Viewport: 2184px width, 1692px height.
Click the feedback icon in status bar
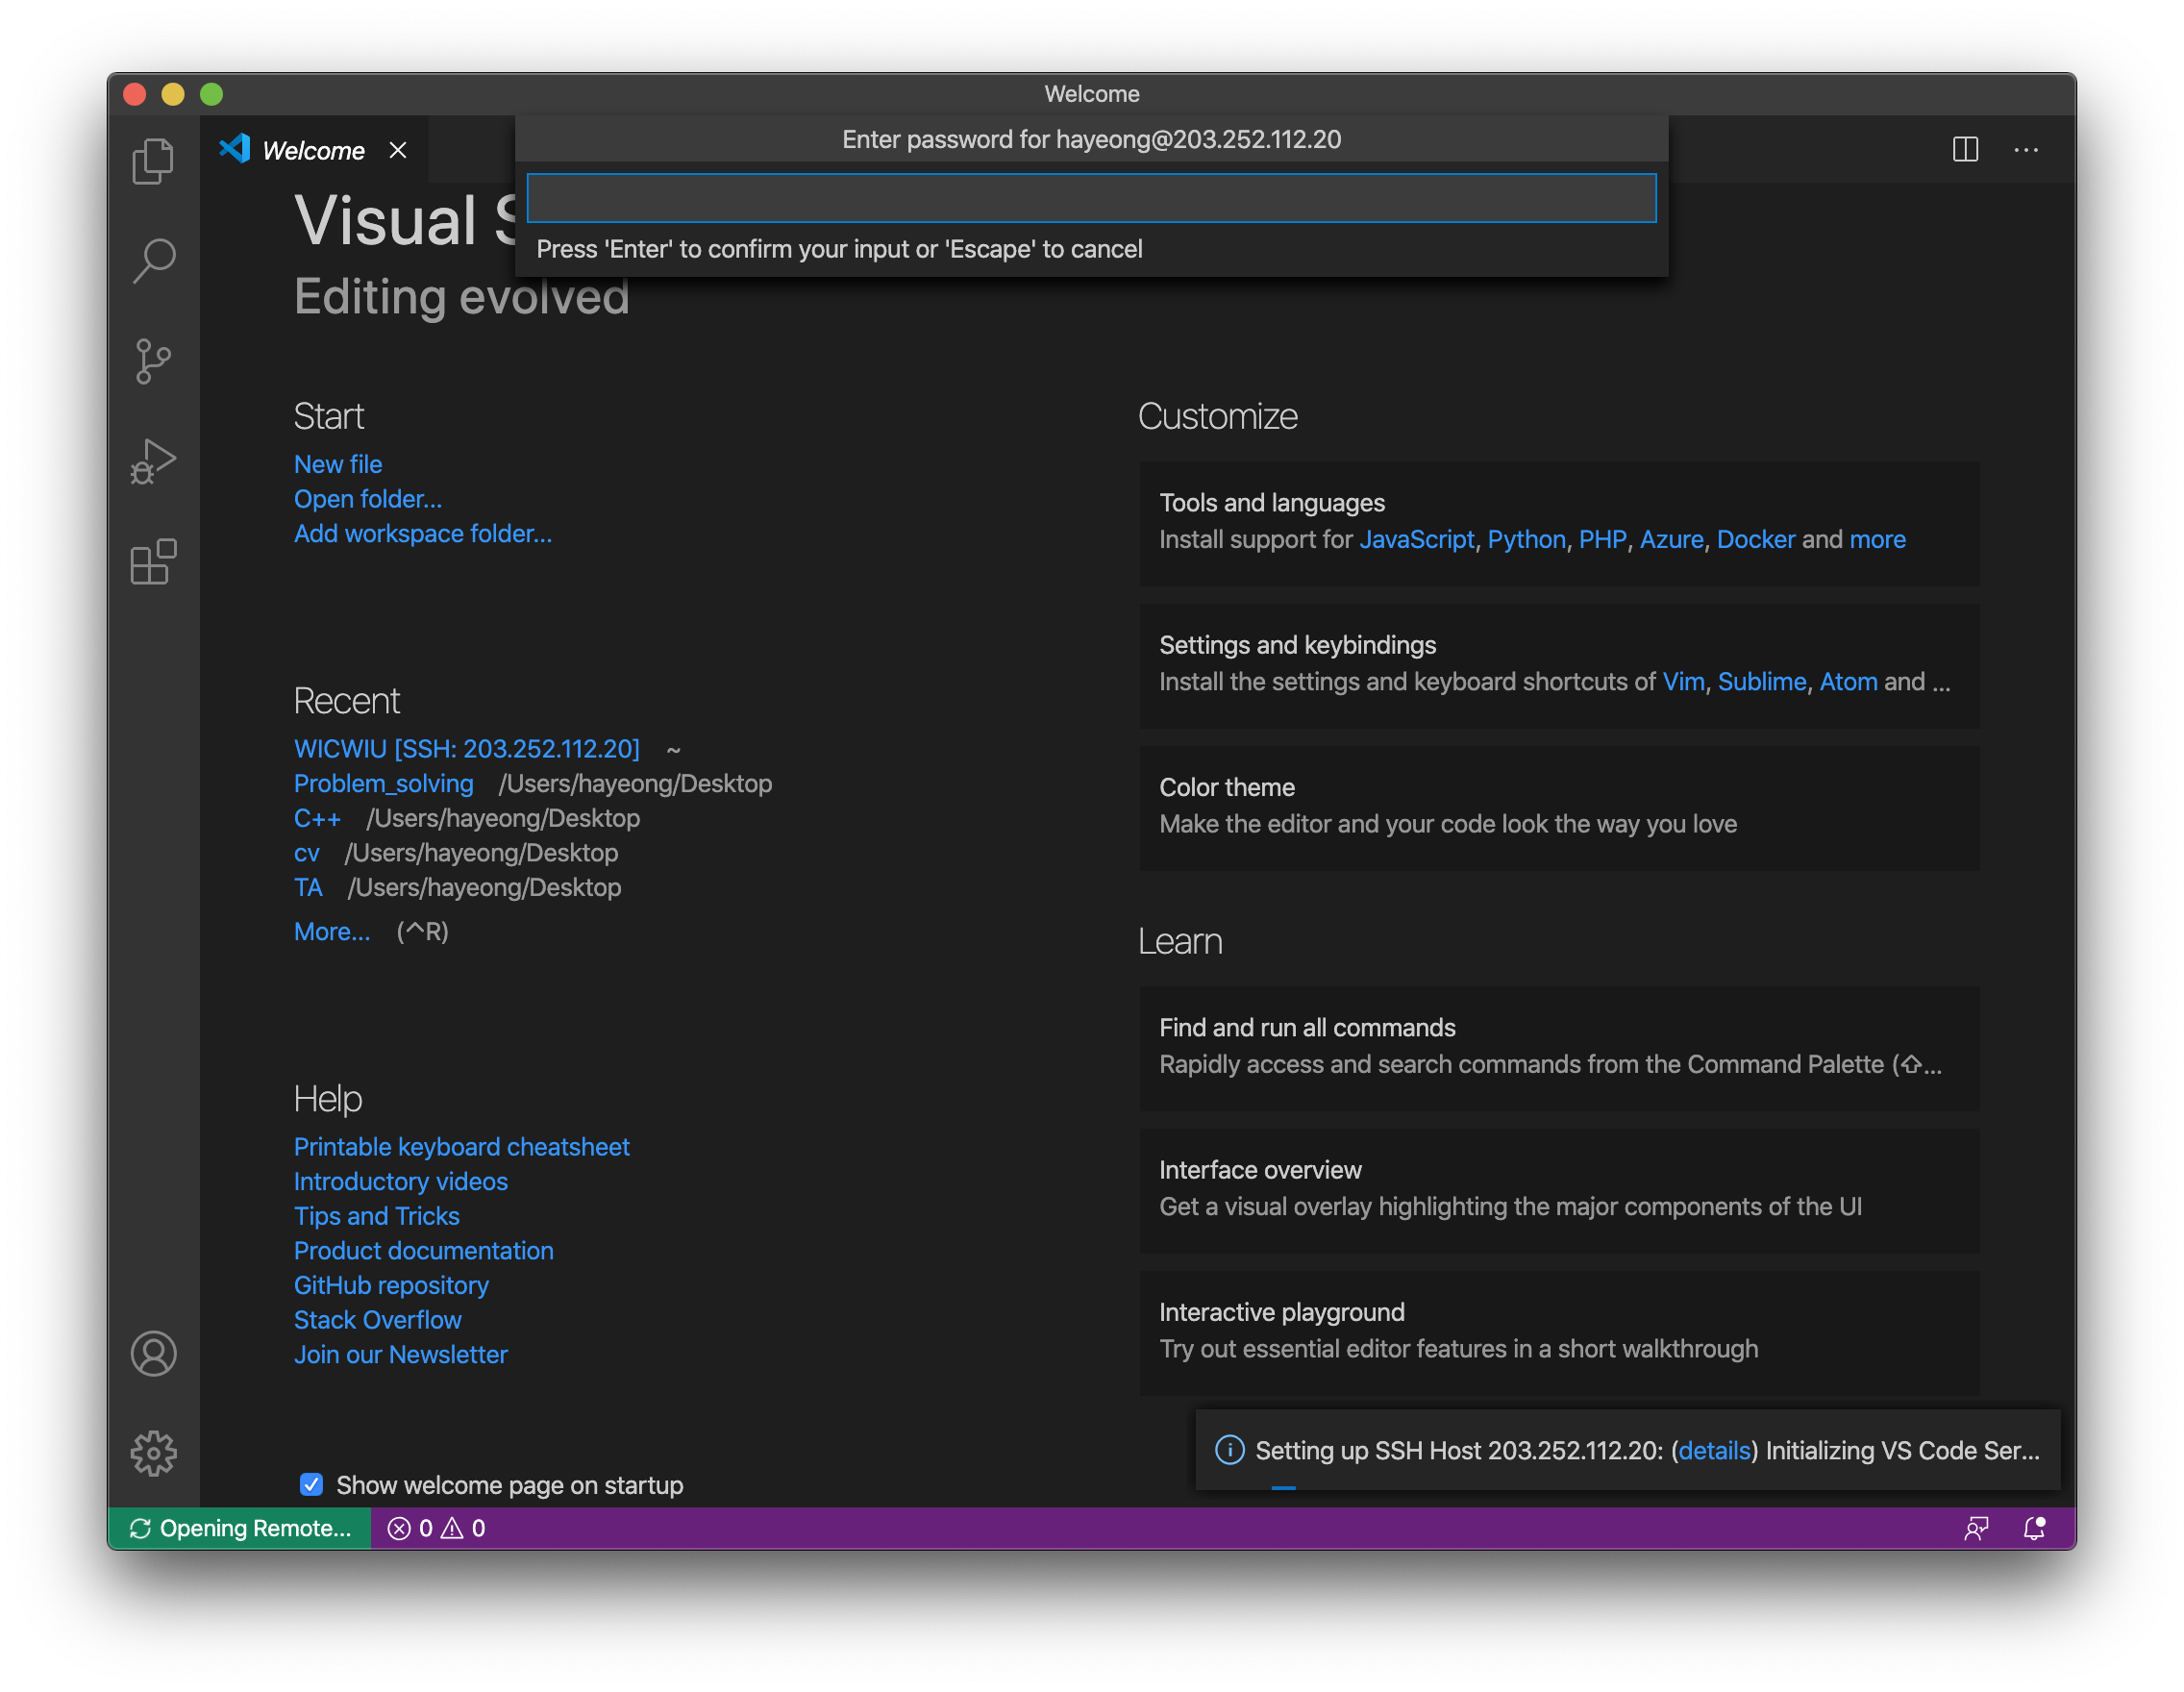pos(1976,1528)
